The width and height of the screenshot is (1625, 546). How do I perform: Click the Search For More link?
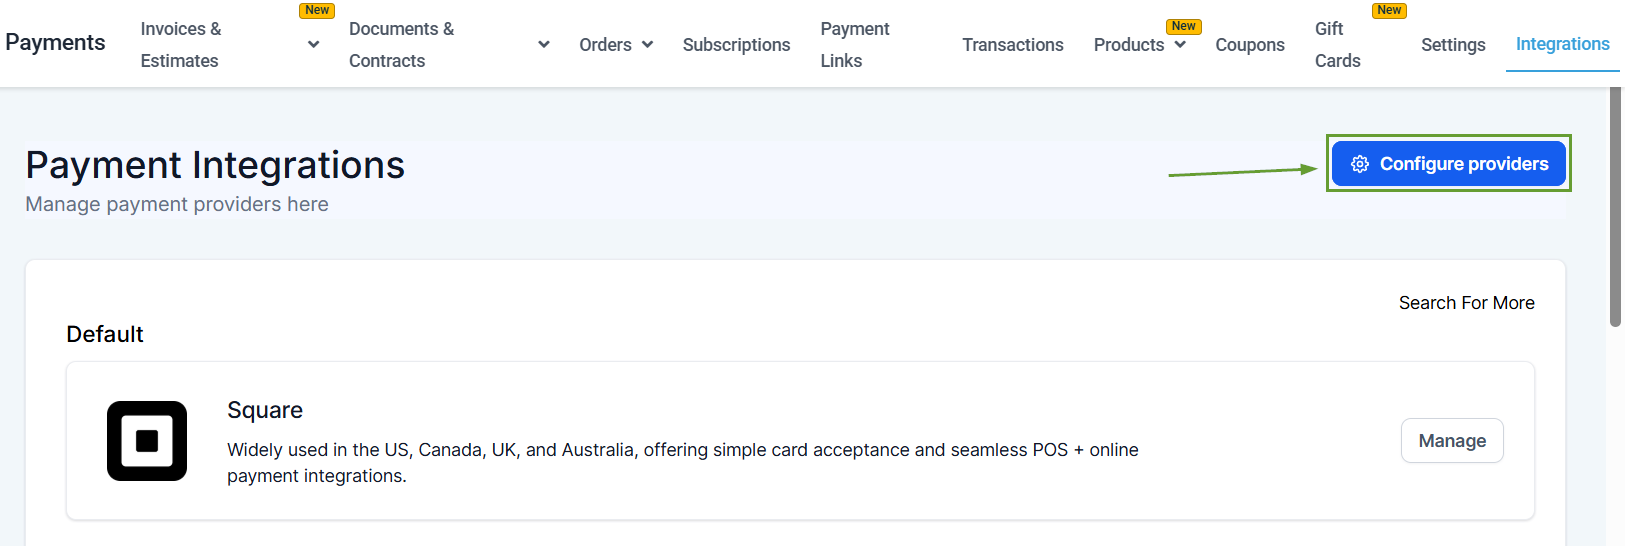1466,303
